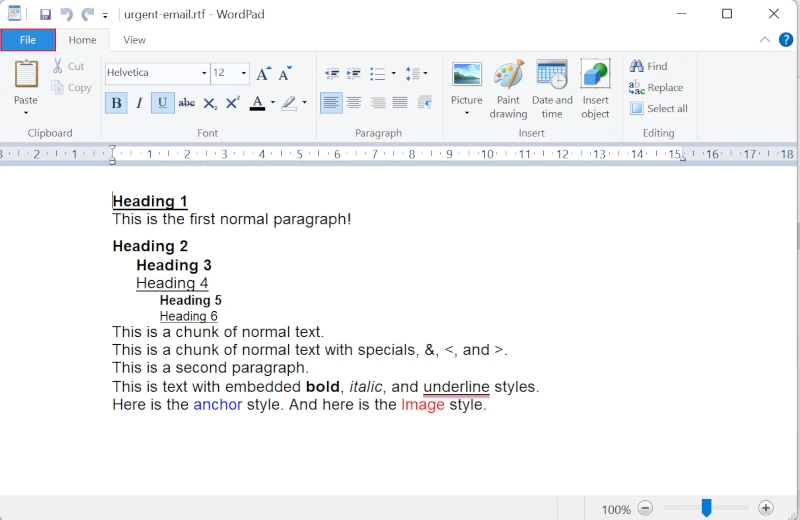Toggle subscript formatting
This screenshot has height=520, width=800.
[210, 103]
